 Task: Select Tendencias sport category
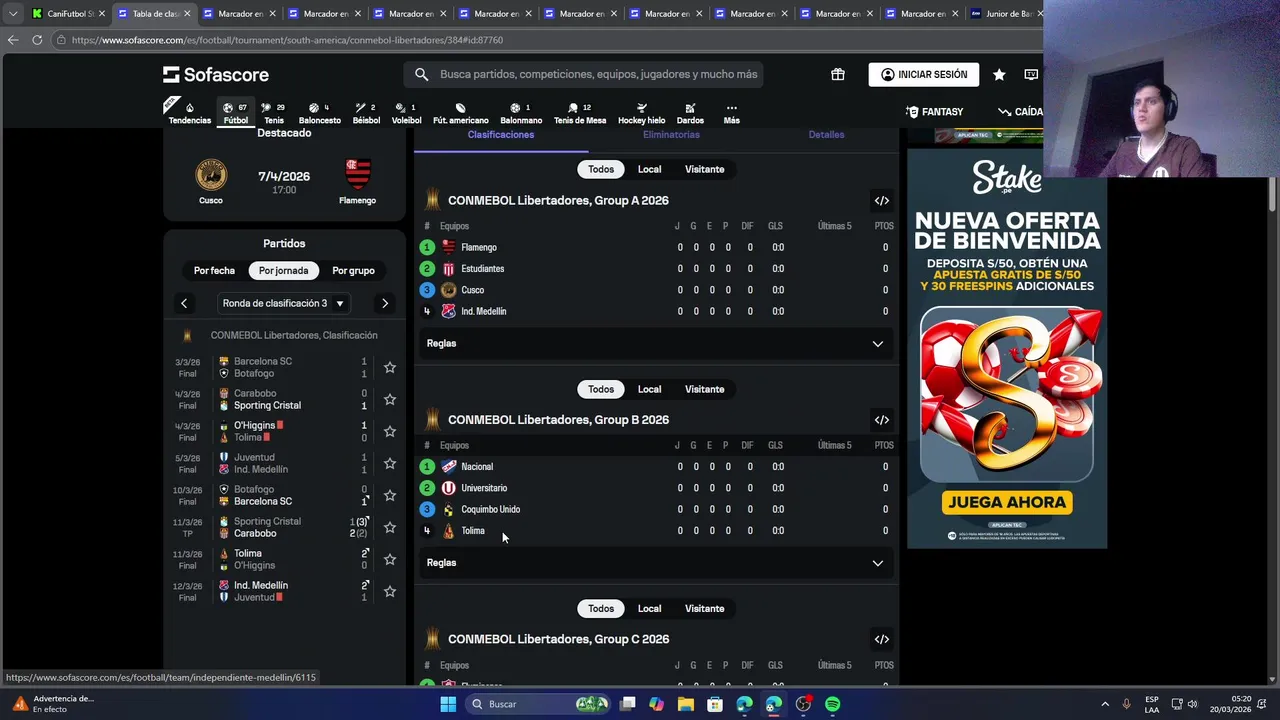coord(189,113)
